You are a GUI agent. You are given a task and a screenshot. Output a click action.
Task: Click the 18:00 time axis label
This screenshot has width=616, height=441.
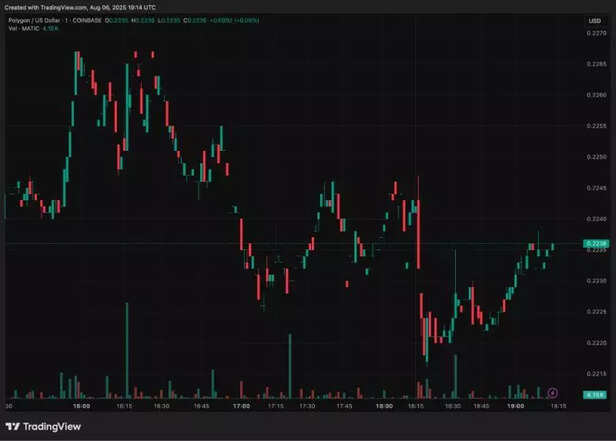click(x=383, y=406)
